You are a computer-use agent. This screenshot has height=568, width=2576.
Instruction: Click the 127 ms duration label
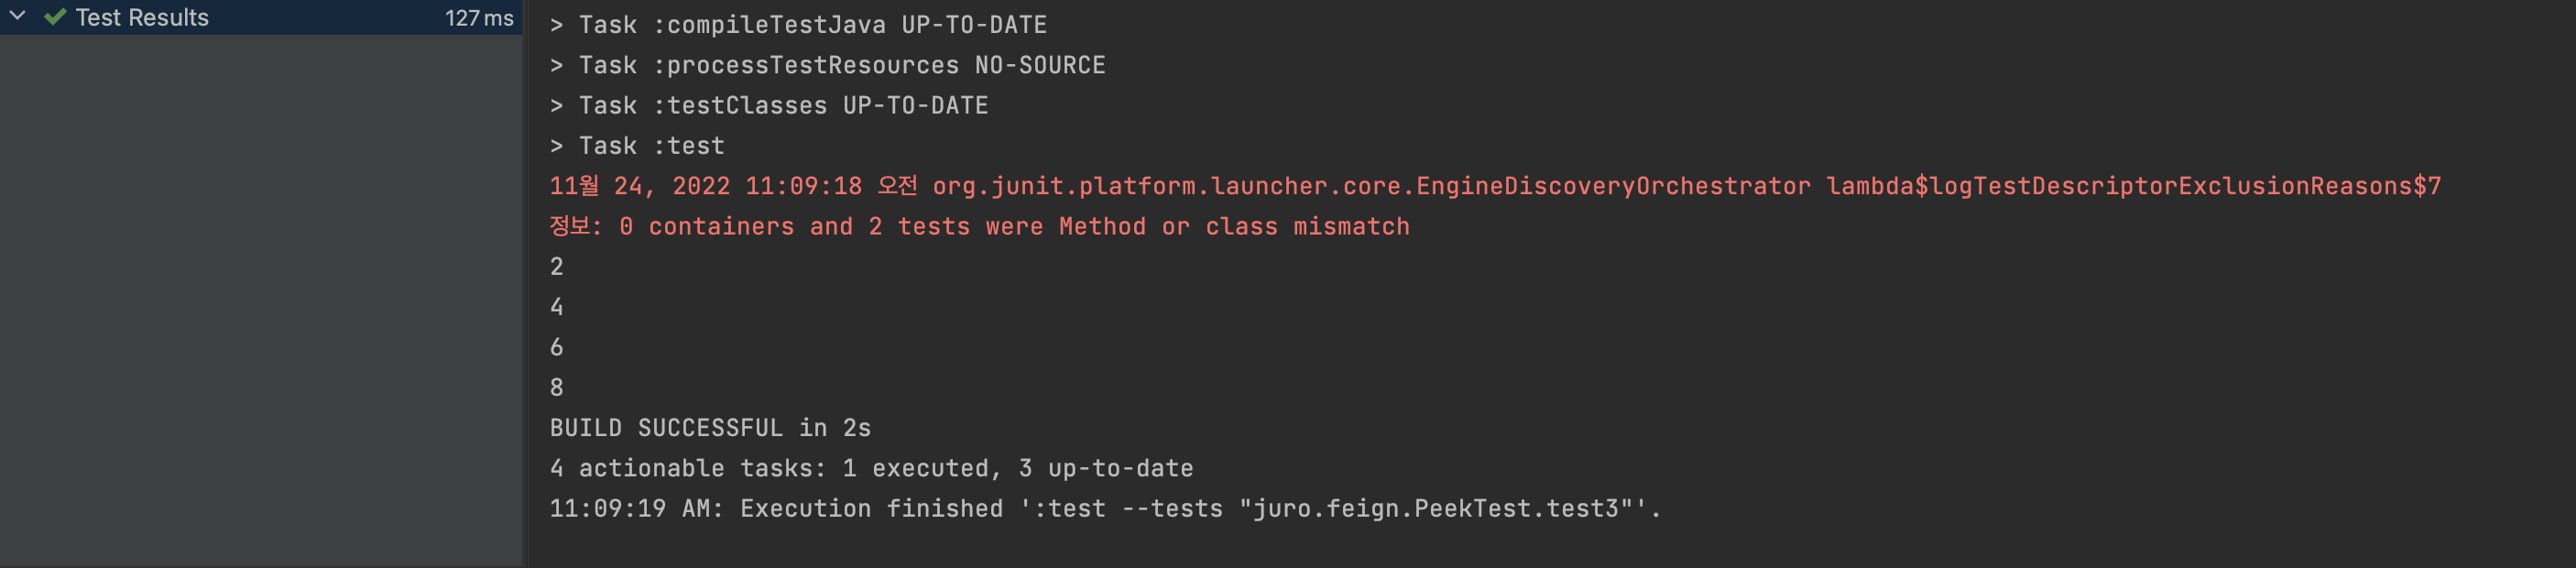[x=479, y=18]
